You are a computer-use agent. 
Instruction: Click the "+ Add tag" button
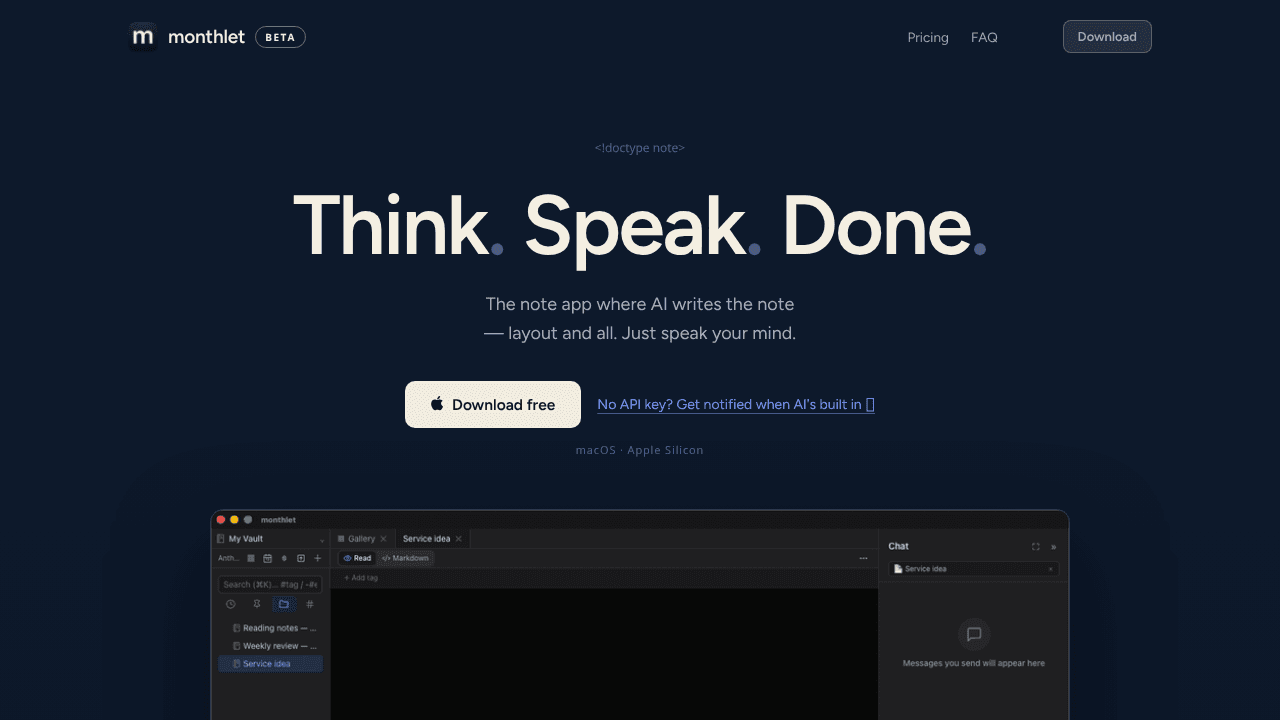(361, 578)
